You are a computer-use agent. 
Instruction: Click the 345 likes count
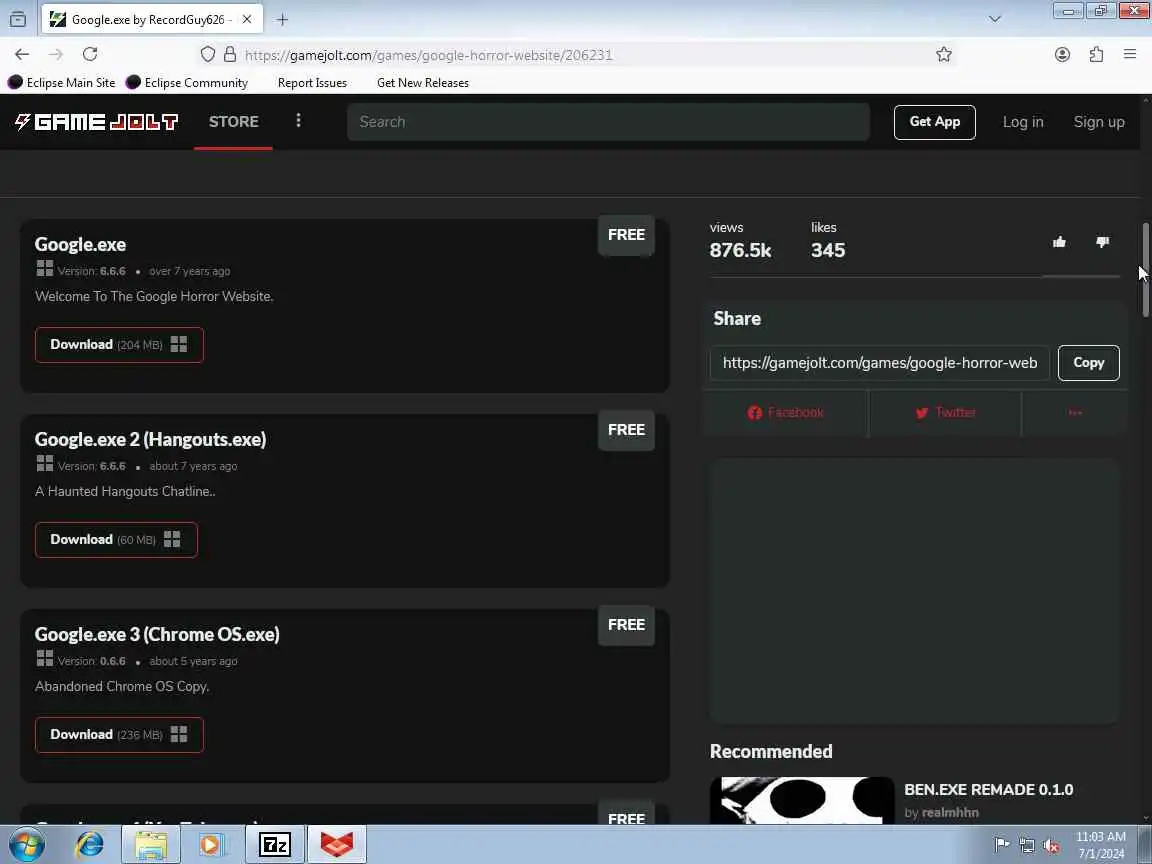[x=828, y=251]
